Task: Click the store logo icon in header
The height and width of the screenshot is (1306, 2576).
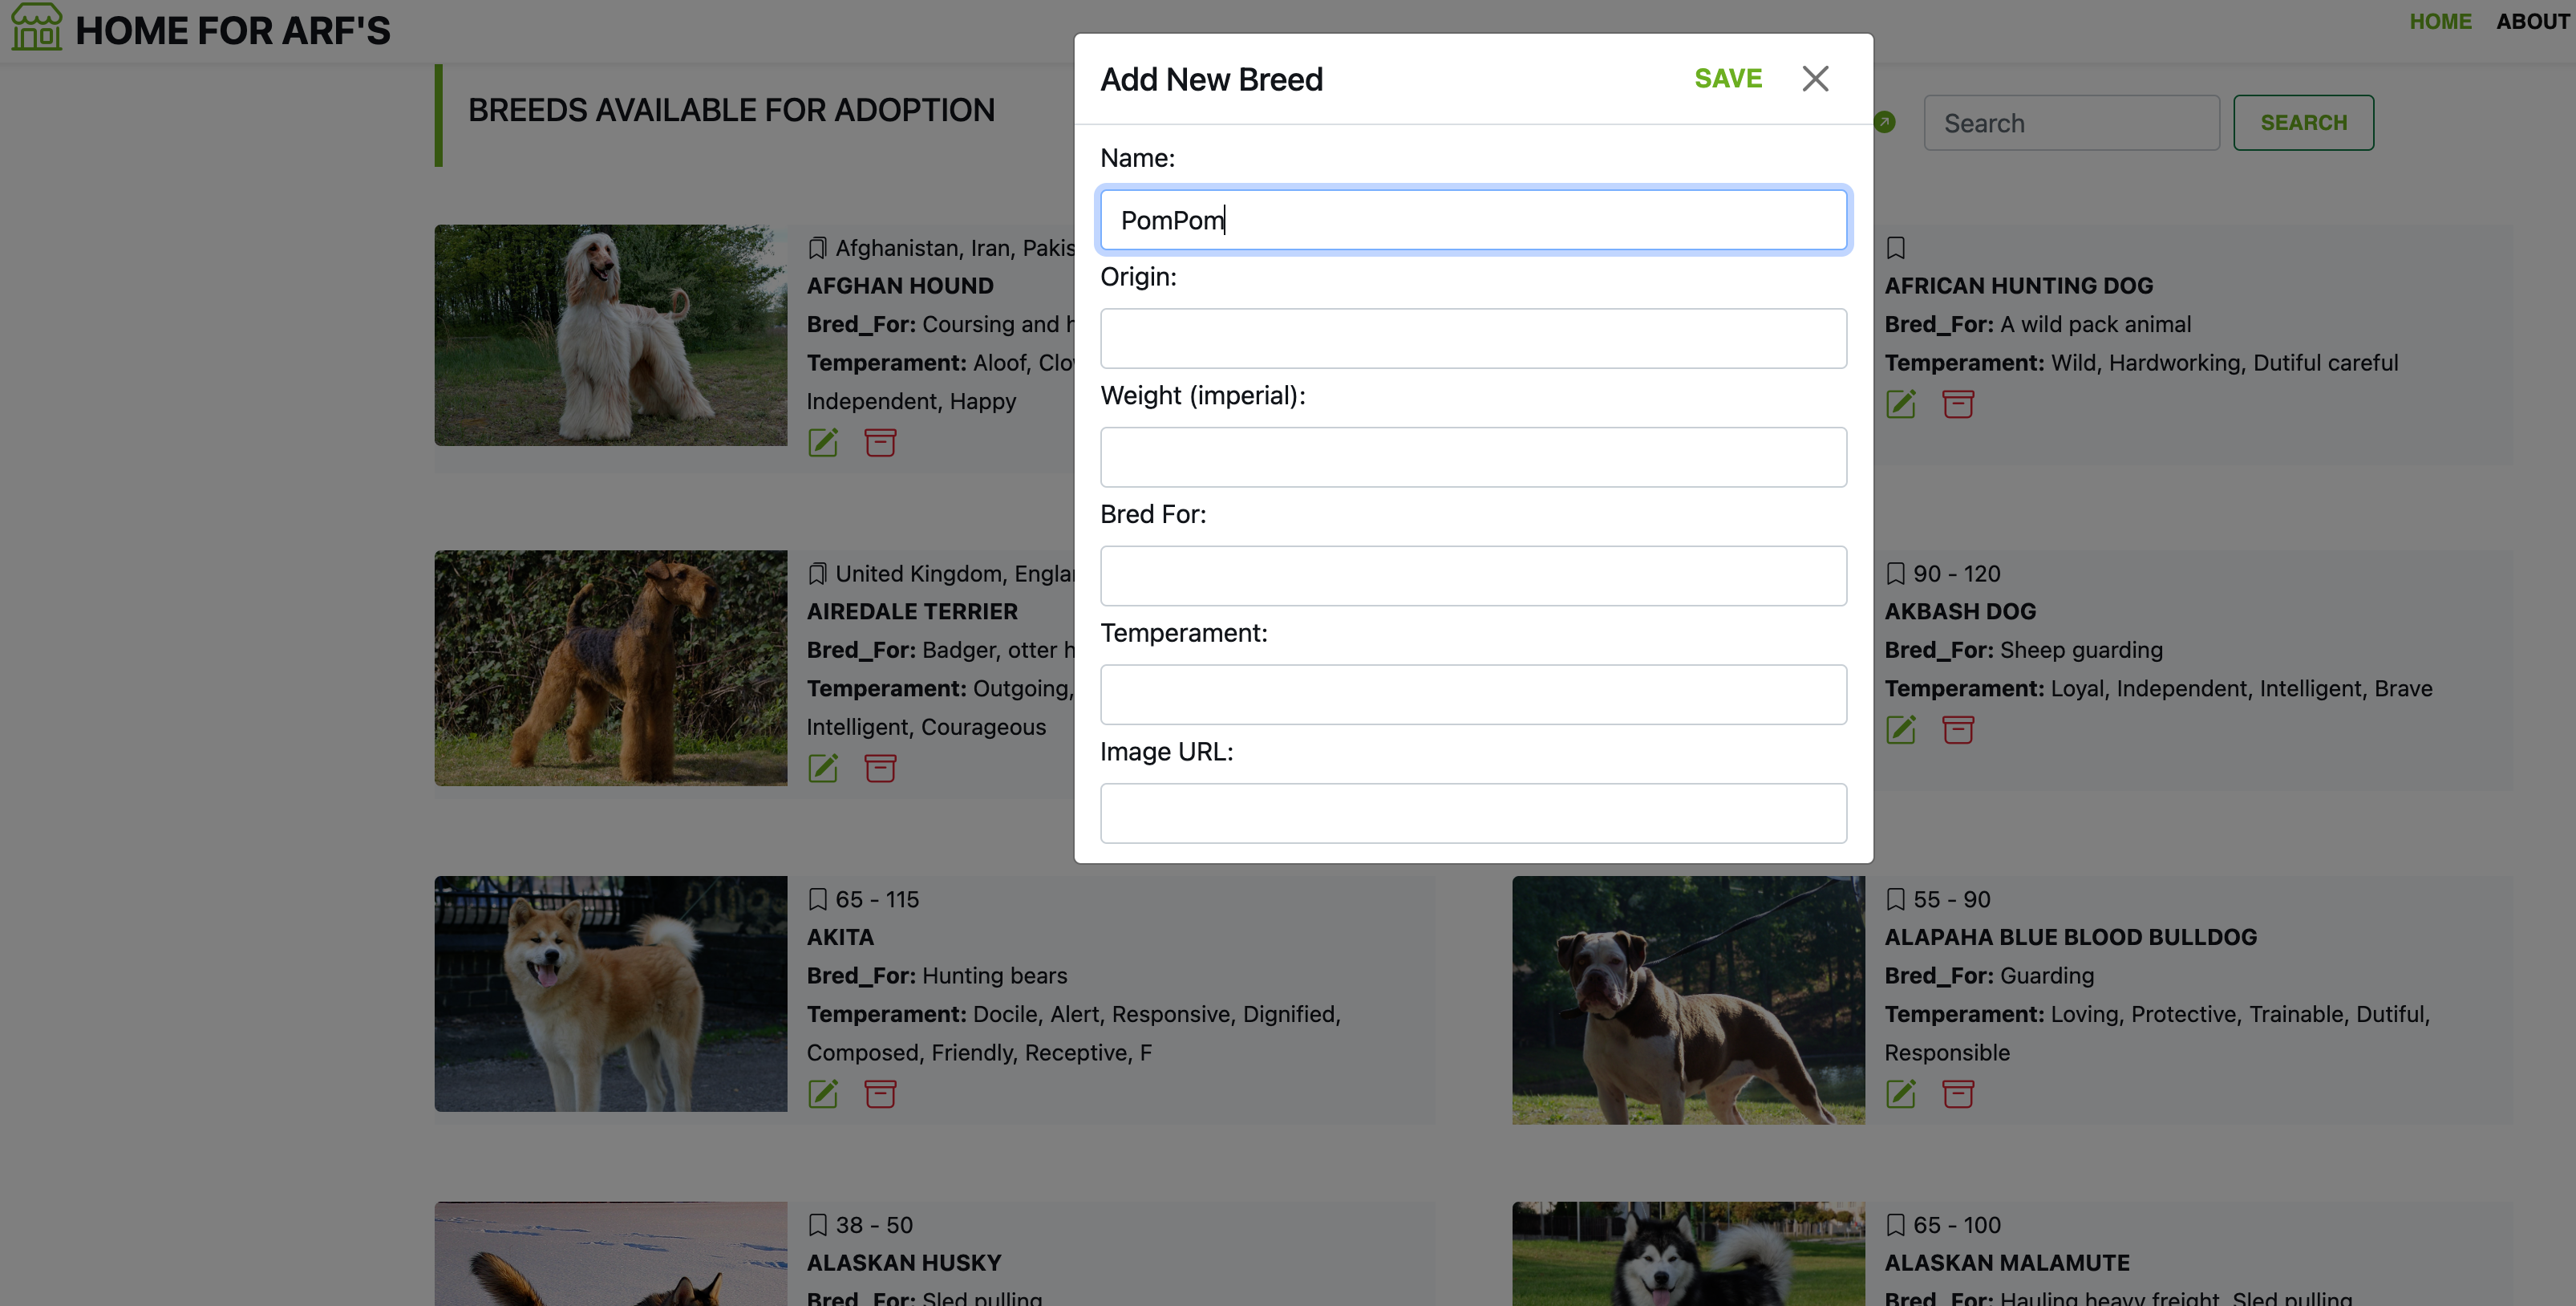Action: [x=36, y=27]
